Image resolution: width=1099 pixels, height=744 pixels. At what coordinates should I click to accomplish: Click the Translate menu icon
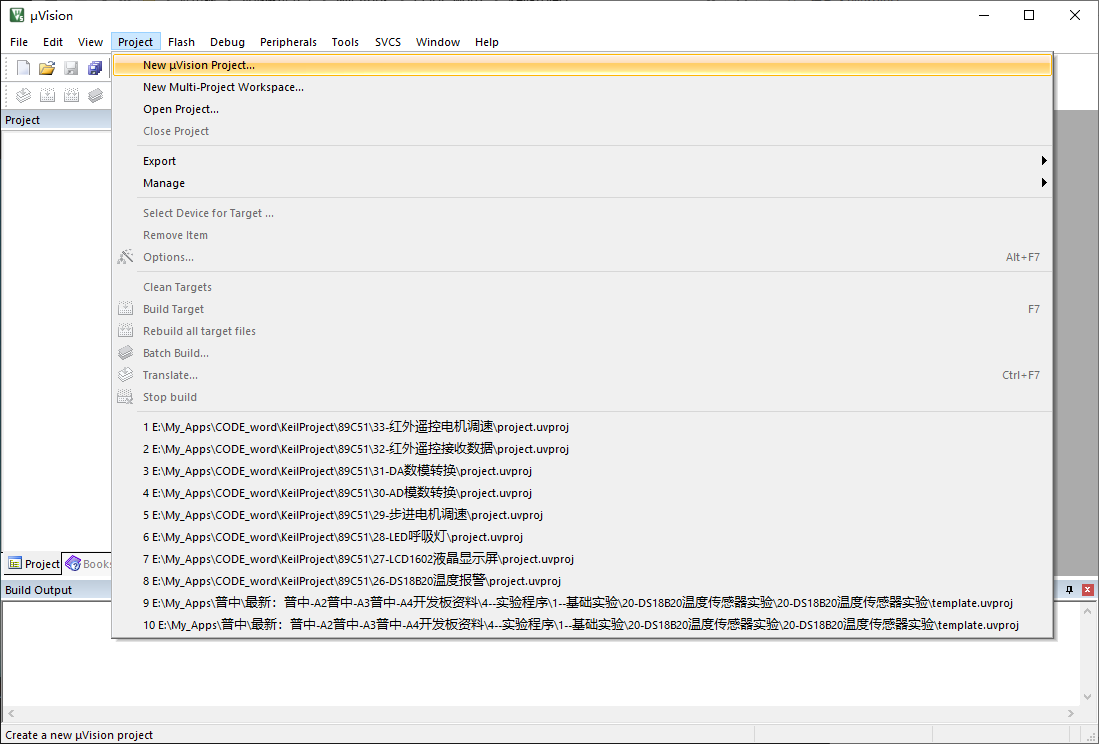[x=125, y=375]
